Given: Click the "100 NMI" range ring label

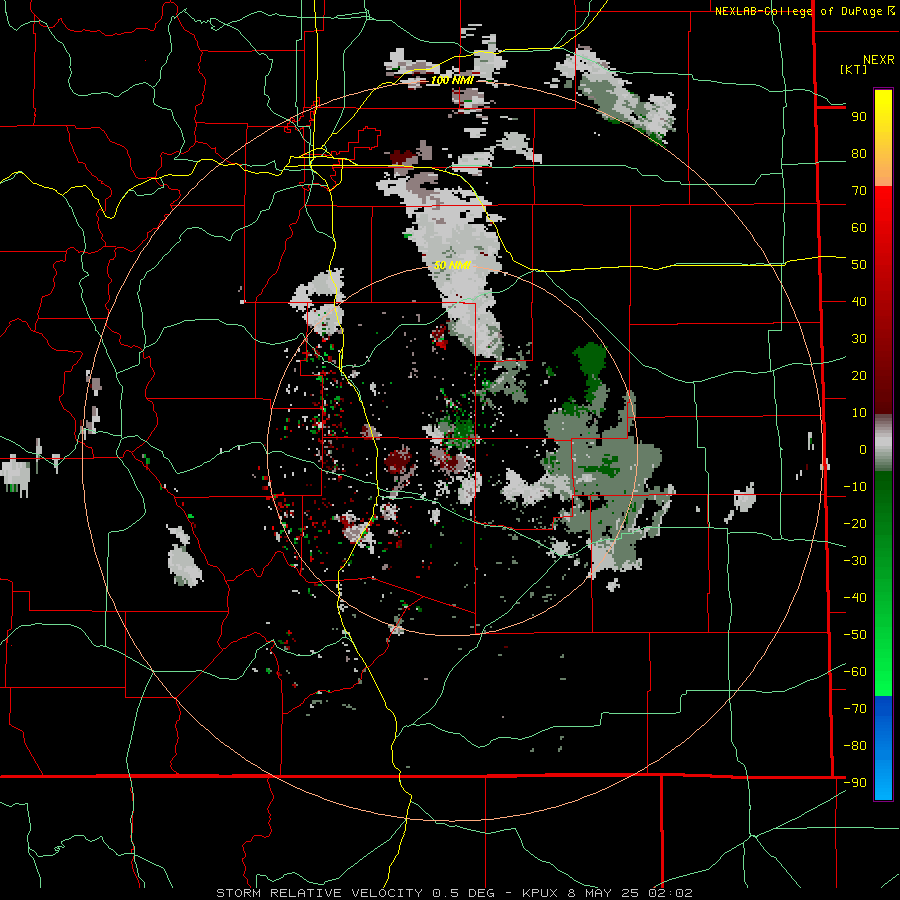Looking at the screenshot, I should (452, 80).
